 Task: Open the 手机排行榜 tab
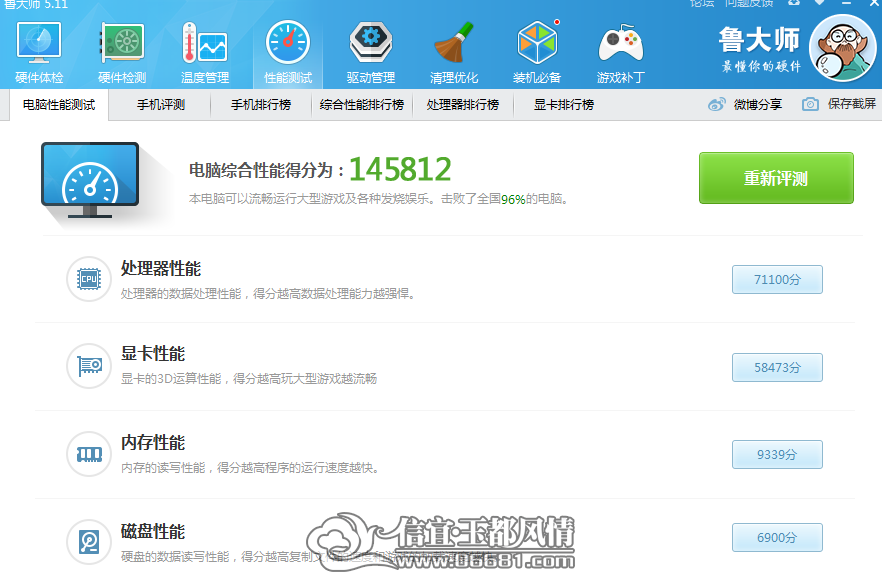[261, 105]
